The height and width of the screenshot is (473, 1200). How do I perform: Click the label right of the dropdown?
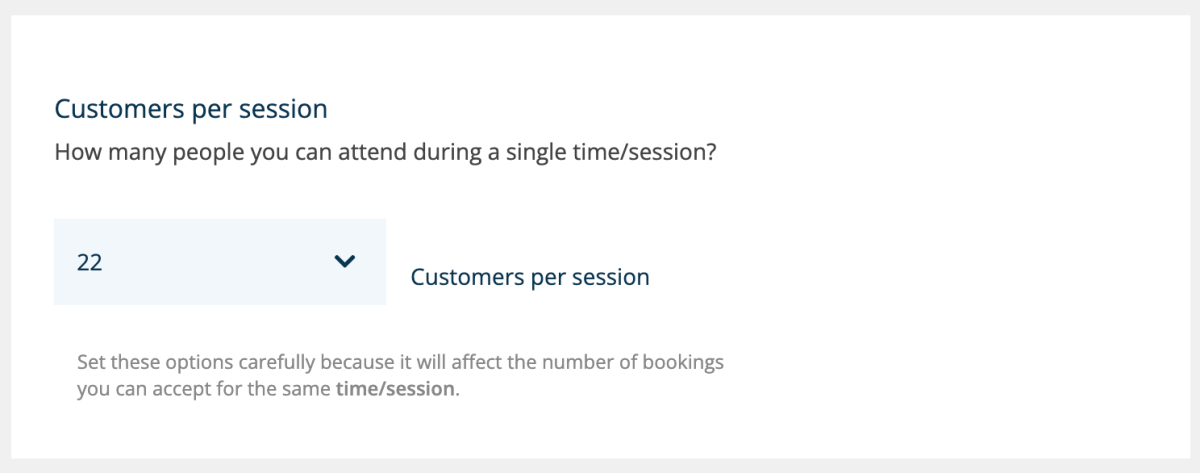point(530,277)
